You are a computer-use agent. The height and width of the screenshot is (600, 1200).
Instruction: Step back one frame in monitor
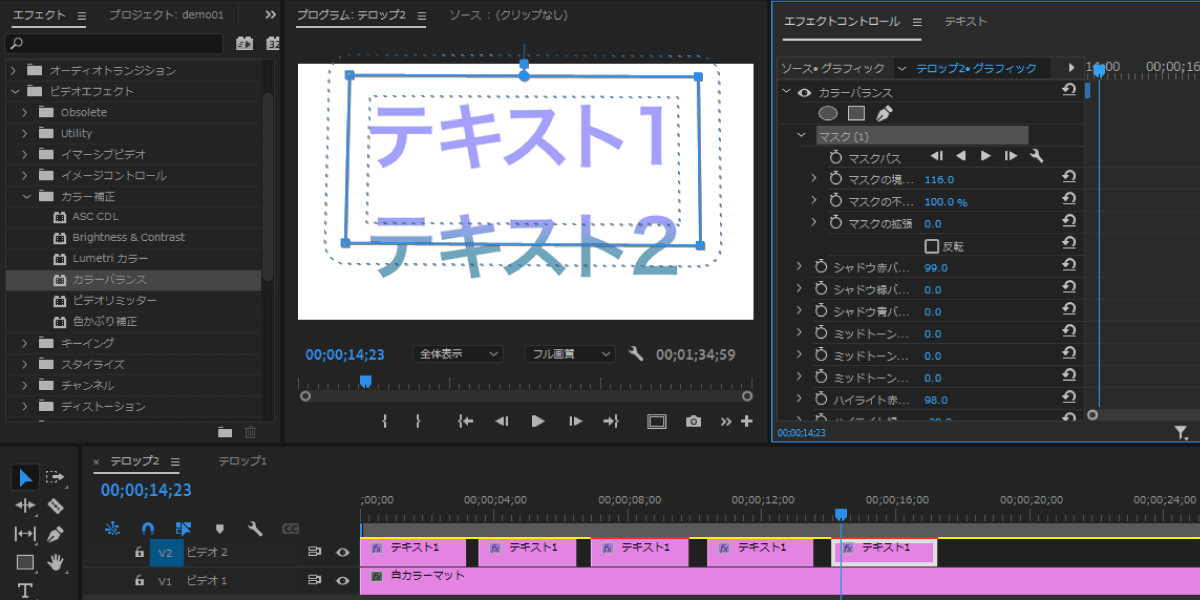502,422
